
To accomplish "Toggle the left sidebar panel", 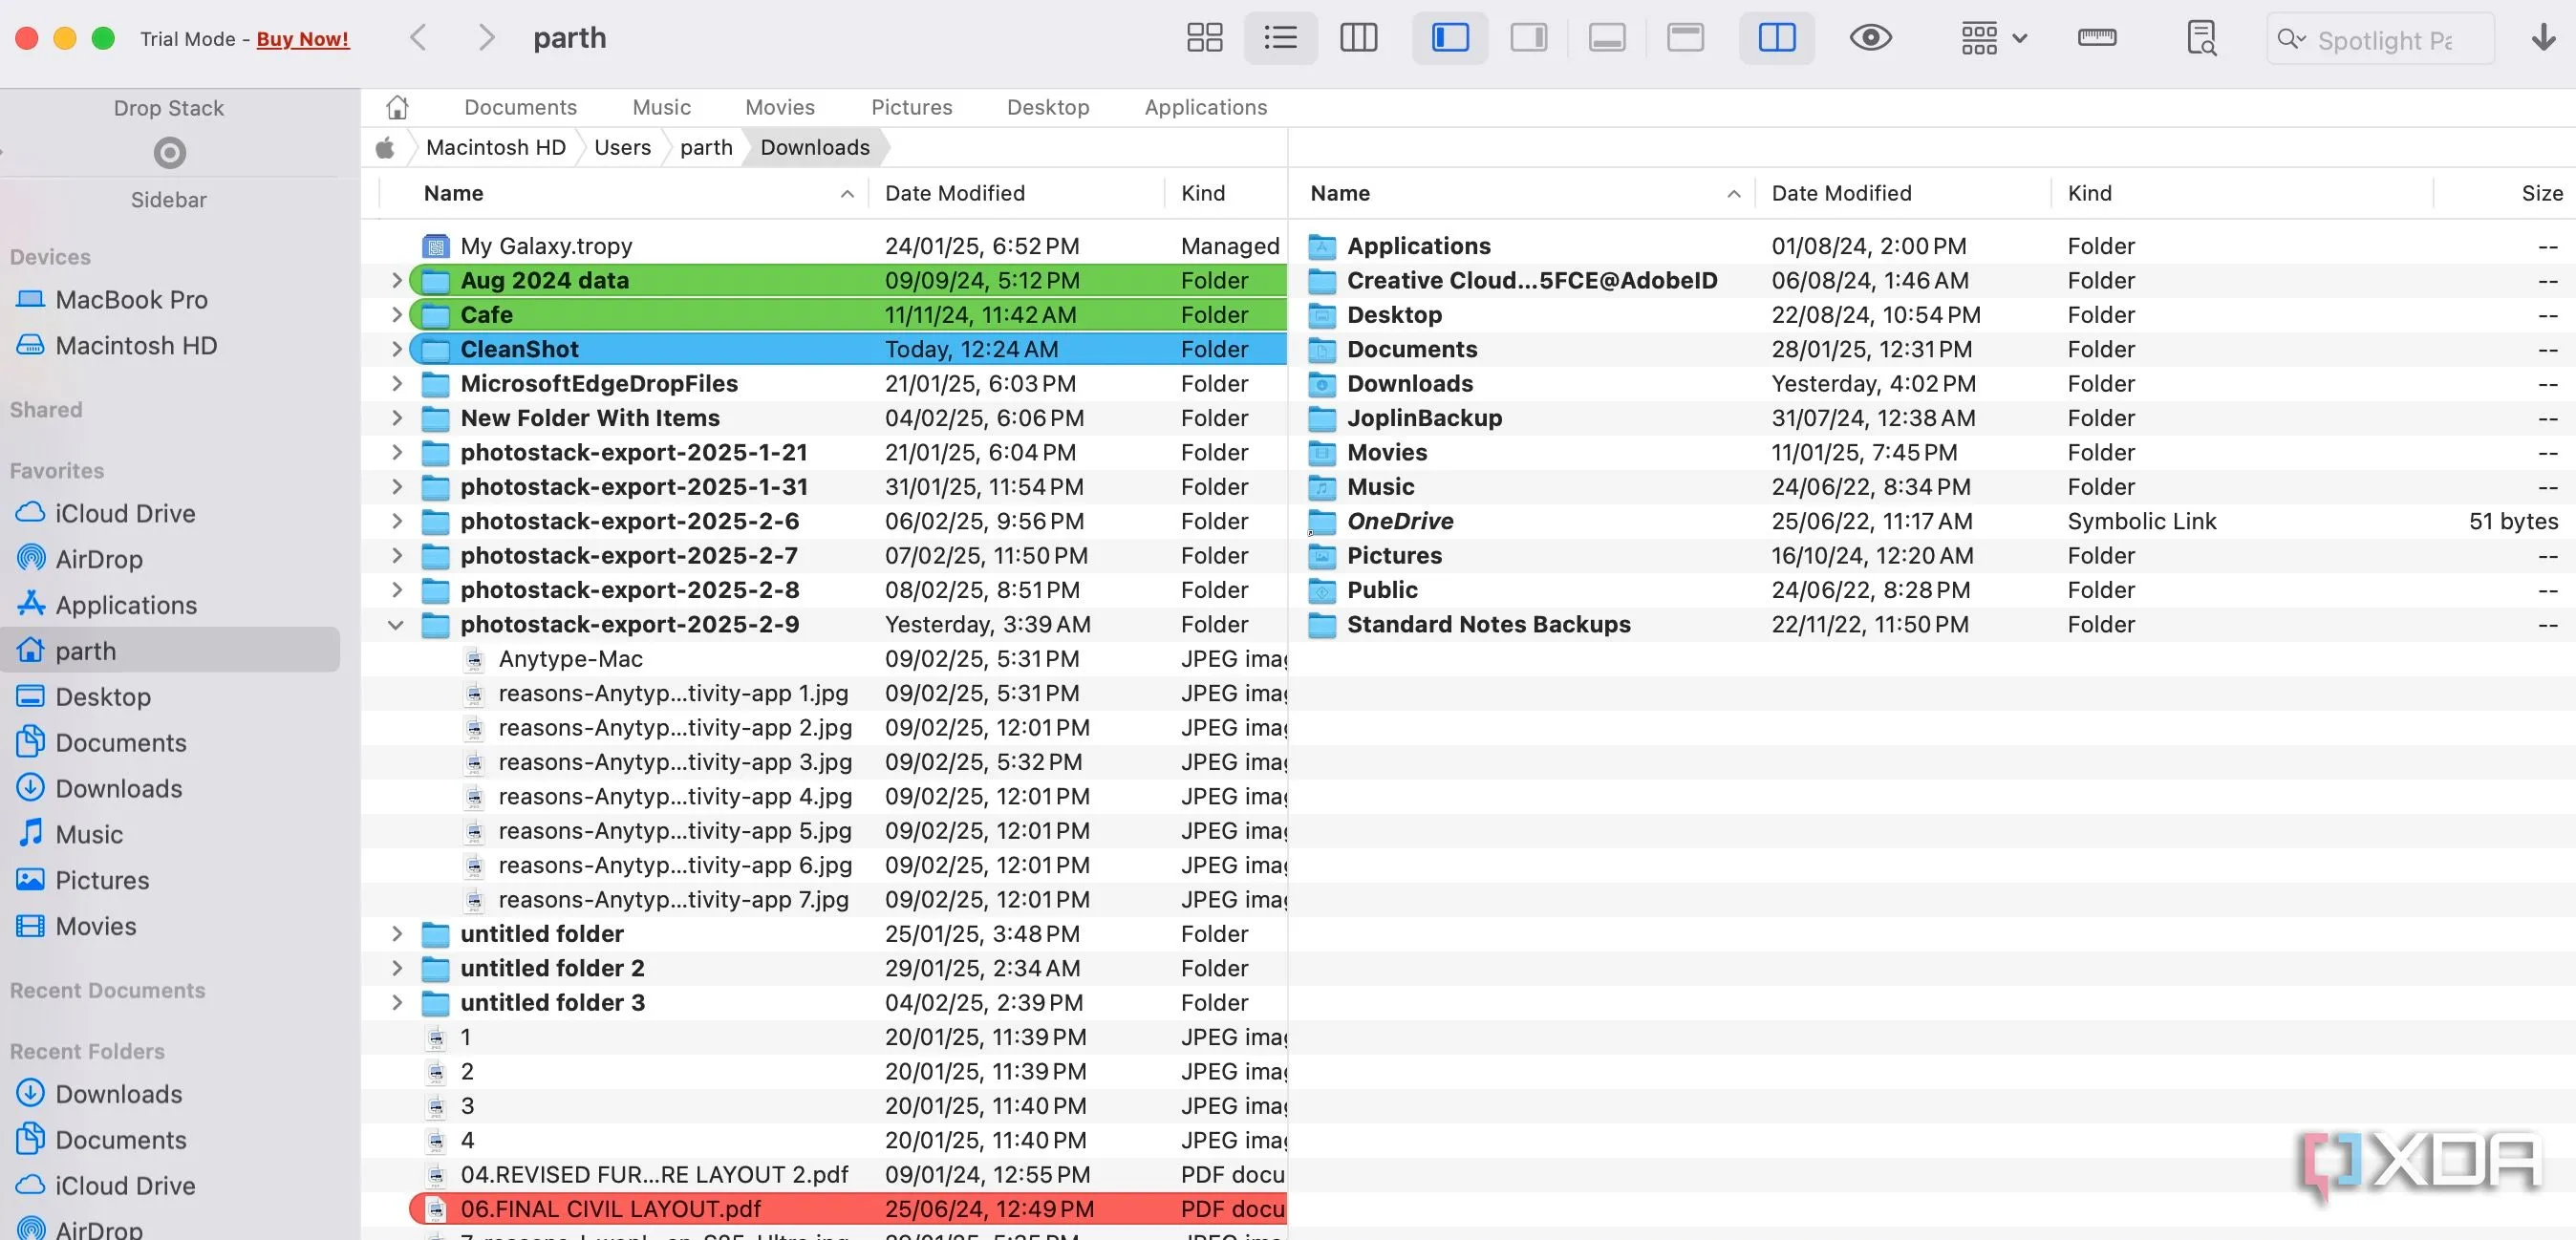I will (1449, 38).
